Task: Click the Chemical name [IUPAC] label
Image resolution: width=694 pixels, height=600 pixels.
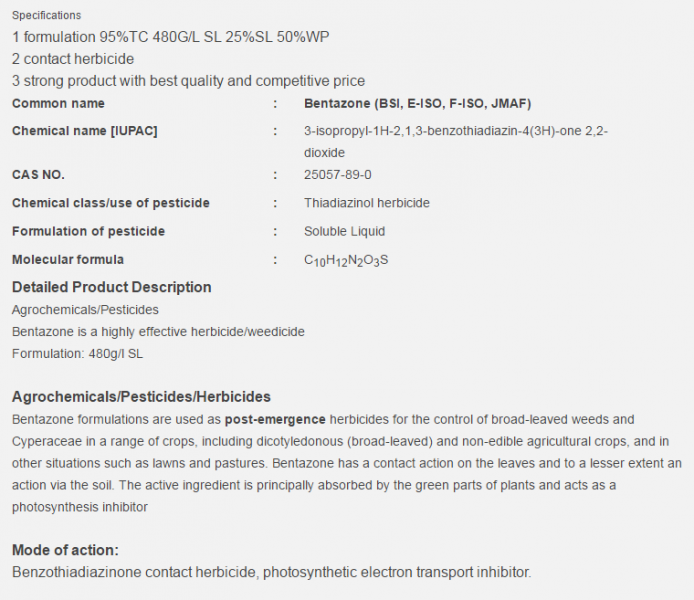Action: 85,131
